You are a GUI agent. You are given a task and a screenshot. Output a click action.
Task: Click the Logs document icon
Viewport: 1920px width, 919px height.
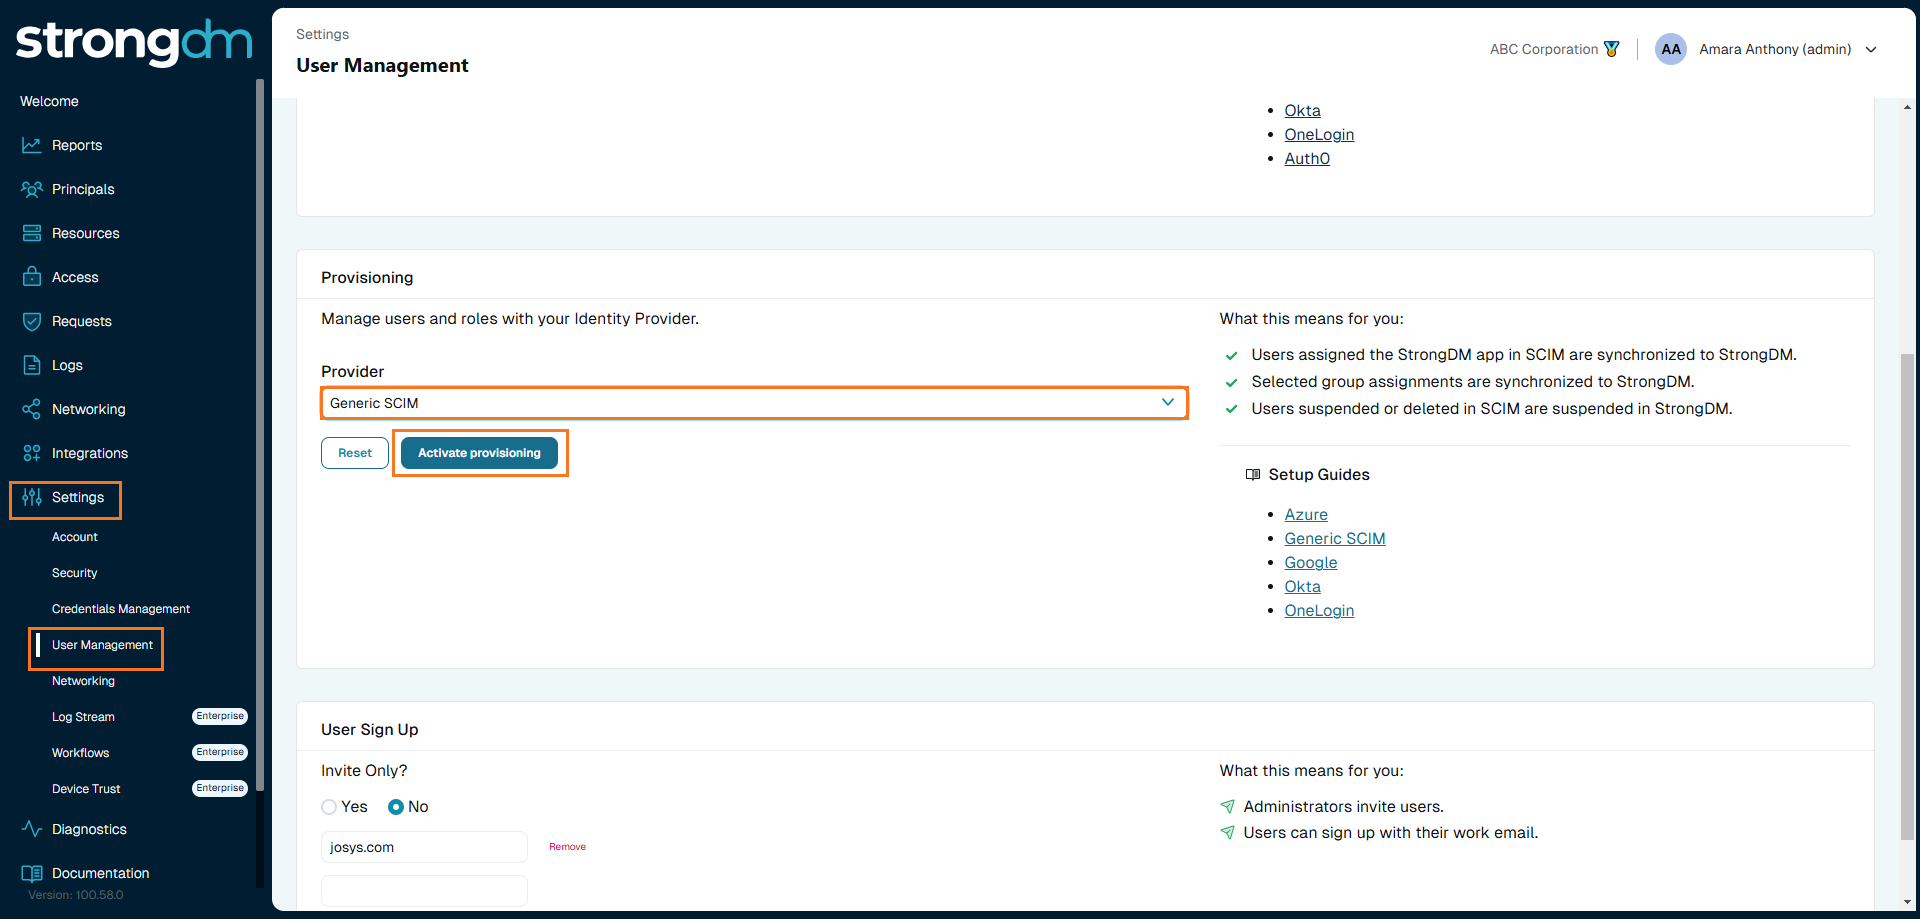click(x=32, y=365)
